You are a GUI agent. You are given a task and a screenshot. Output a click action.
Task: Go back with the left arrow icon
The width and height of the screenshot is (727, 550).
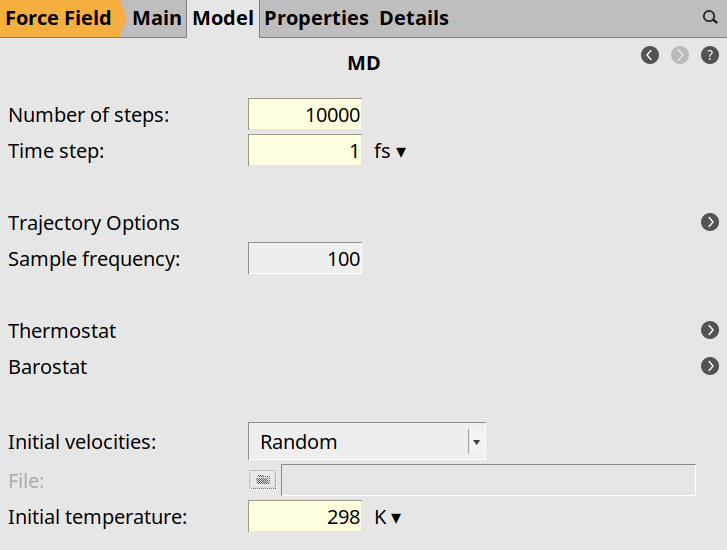coord(650,55)
